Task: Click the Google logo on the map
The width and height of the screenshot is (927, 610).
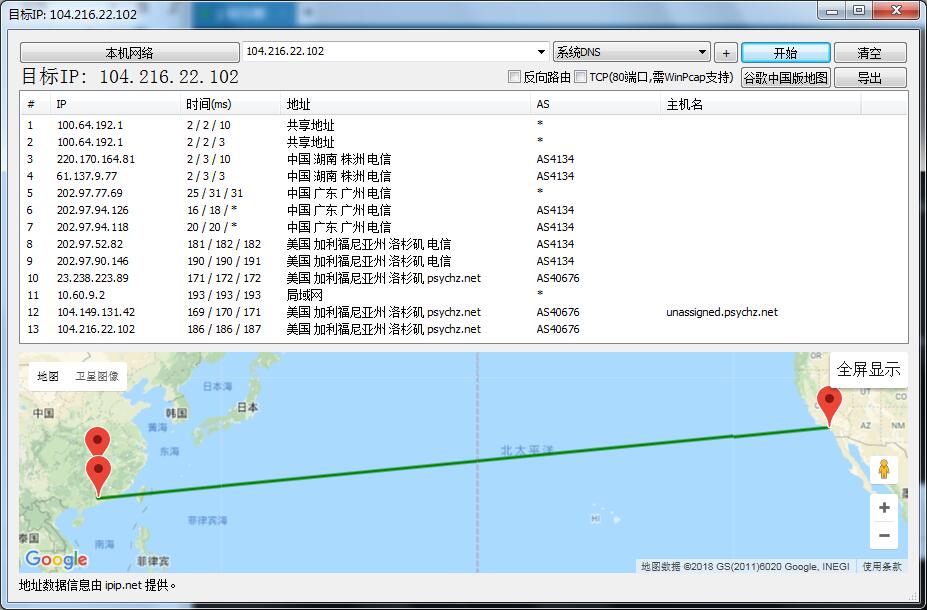Action: coord(56,560)
